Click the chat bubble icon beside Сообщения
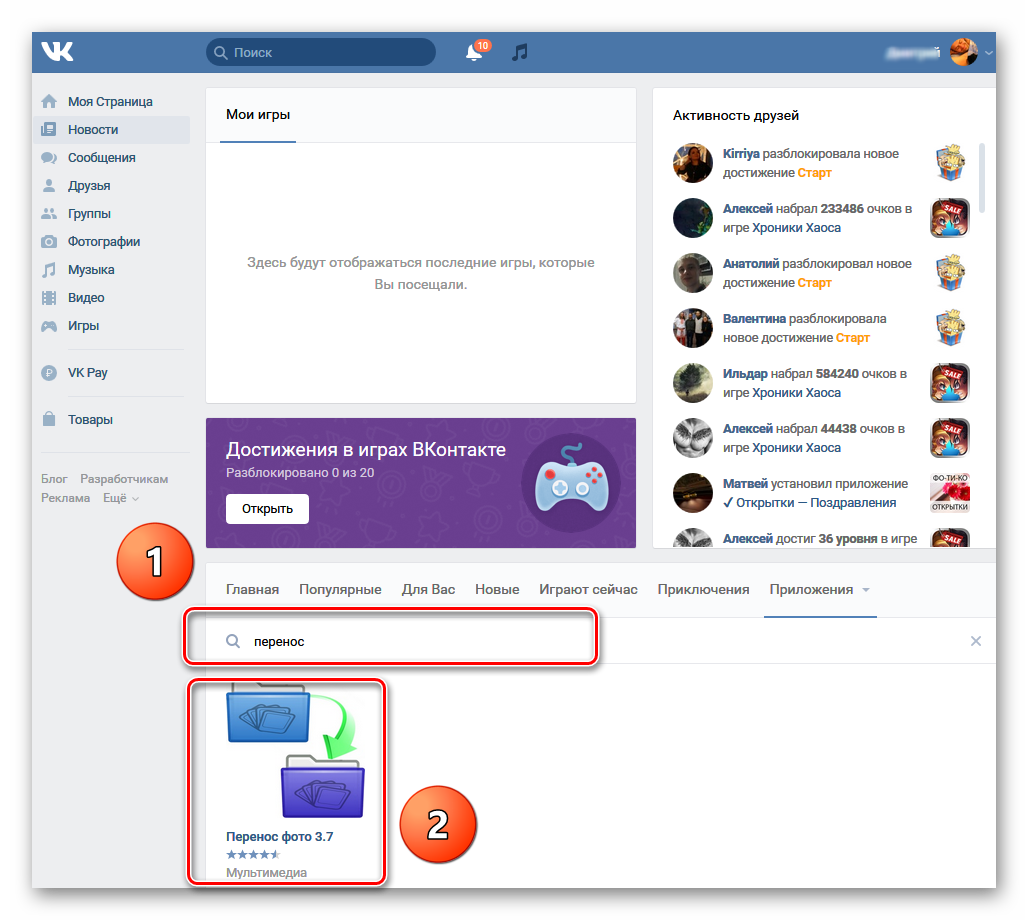The image size is (1028, 920). 49,157
